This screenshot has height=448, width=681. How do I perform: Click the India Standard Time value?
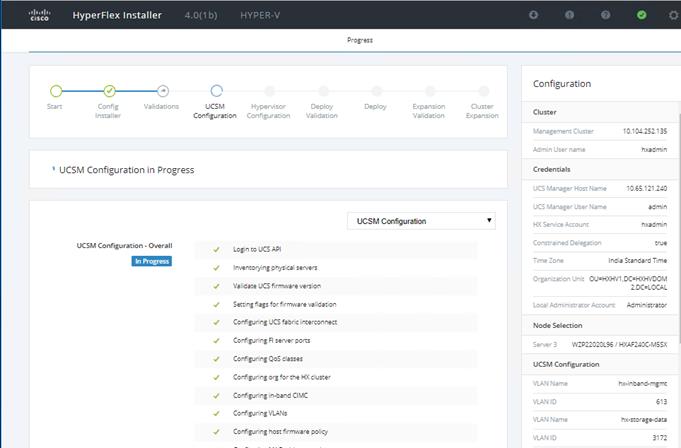point(638,260)
